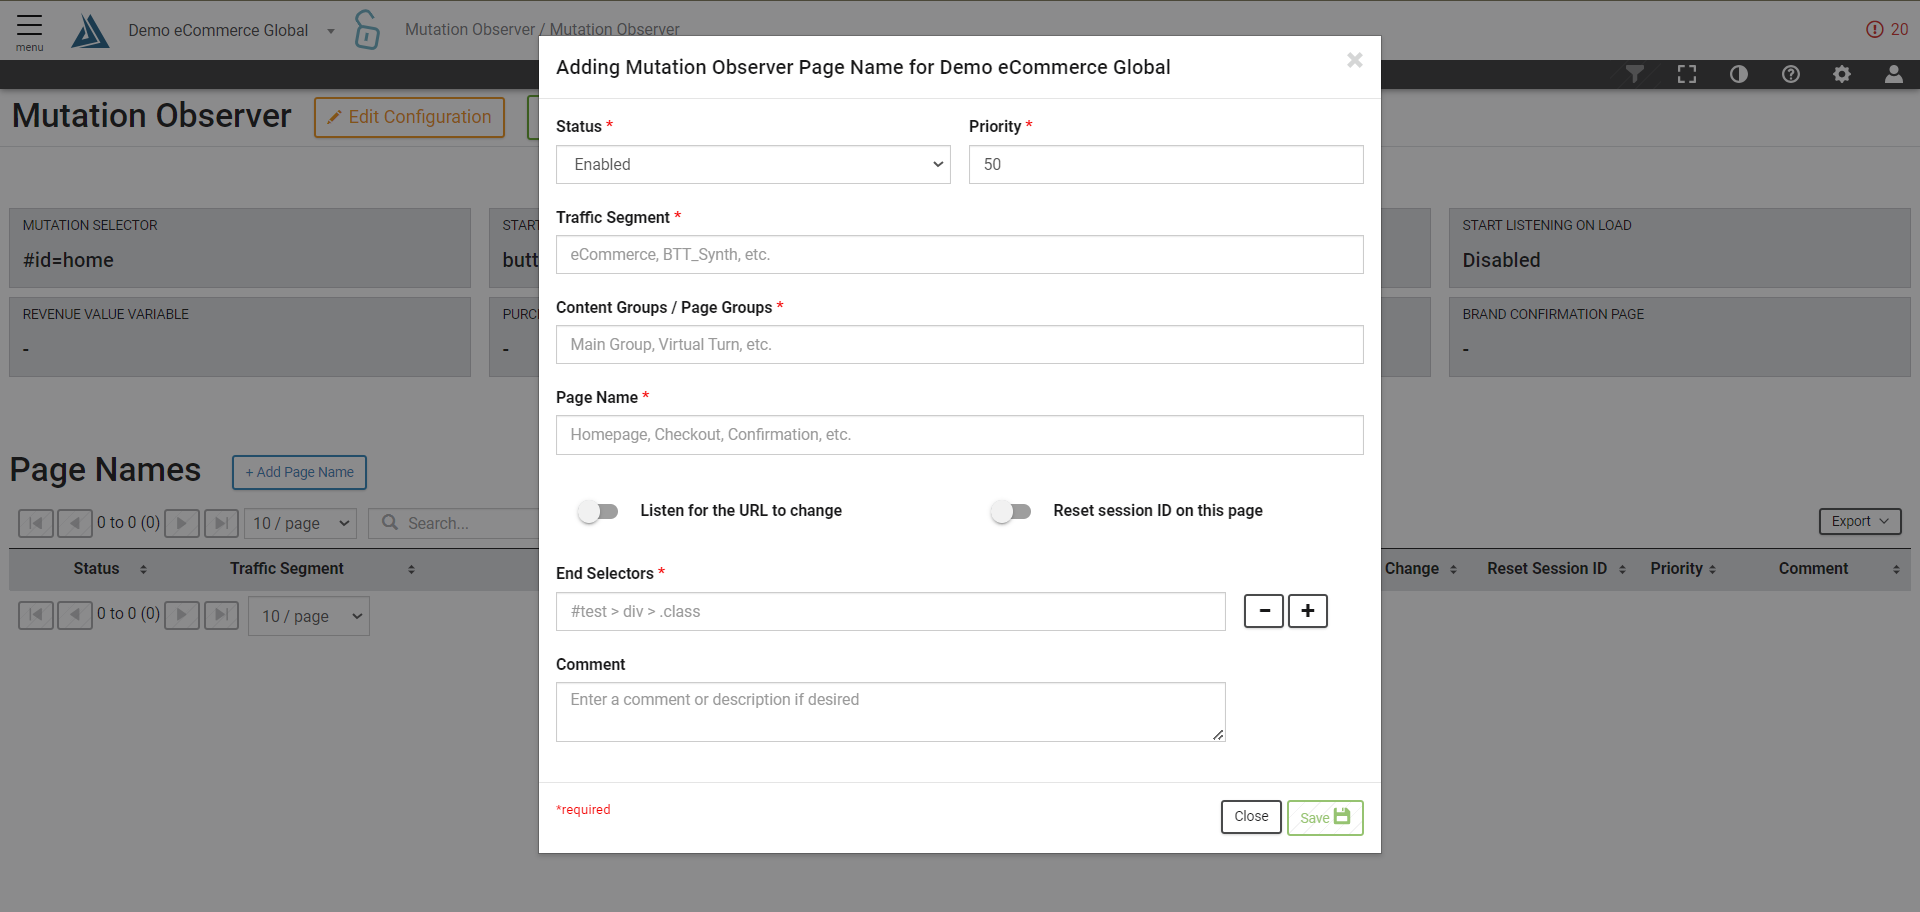Sort by the Priority column header
Viewport: 1920px width, 912px height.
(1683, 569)
